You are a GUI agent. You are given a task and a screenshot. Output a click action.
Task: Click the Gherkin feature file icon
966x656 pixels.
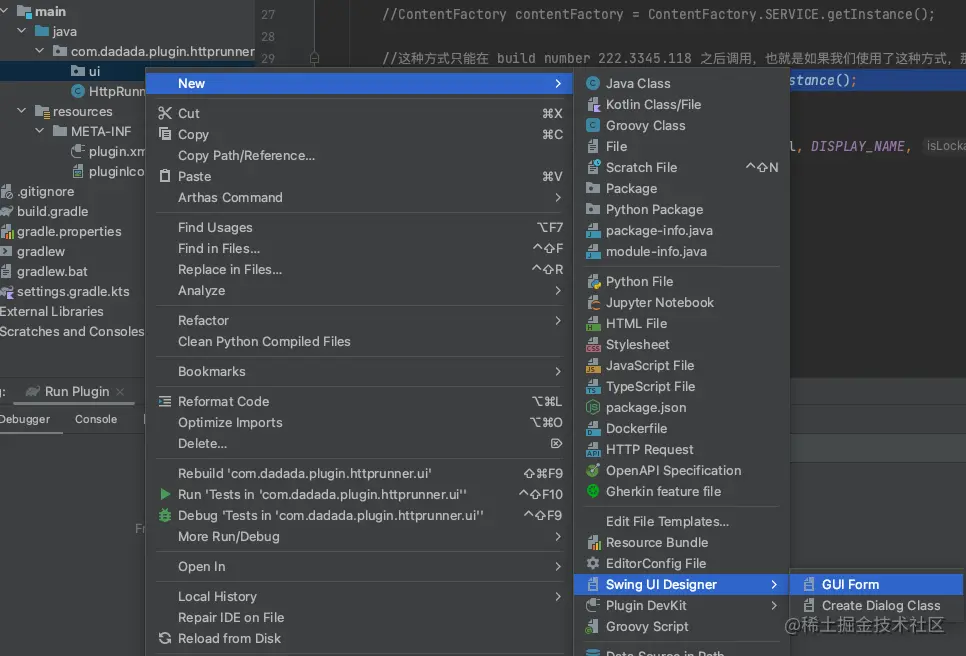593,492
